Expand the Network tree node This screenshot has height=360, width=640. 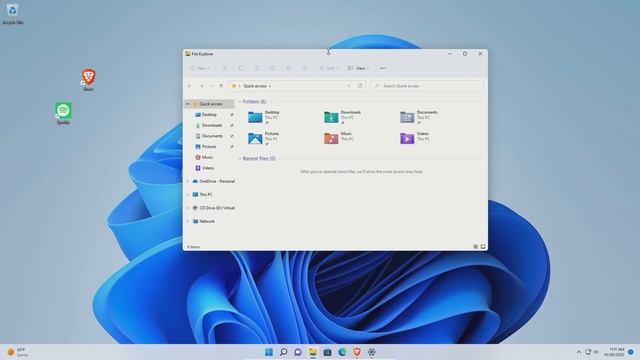[x=188, y=221]
